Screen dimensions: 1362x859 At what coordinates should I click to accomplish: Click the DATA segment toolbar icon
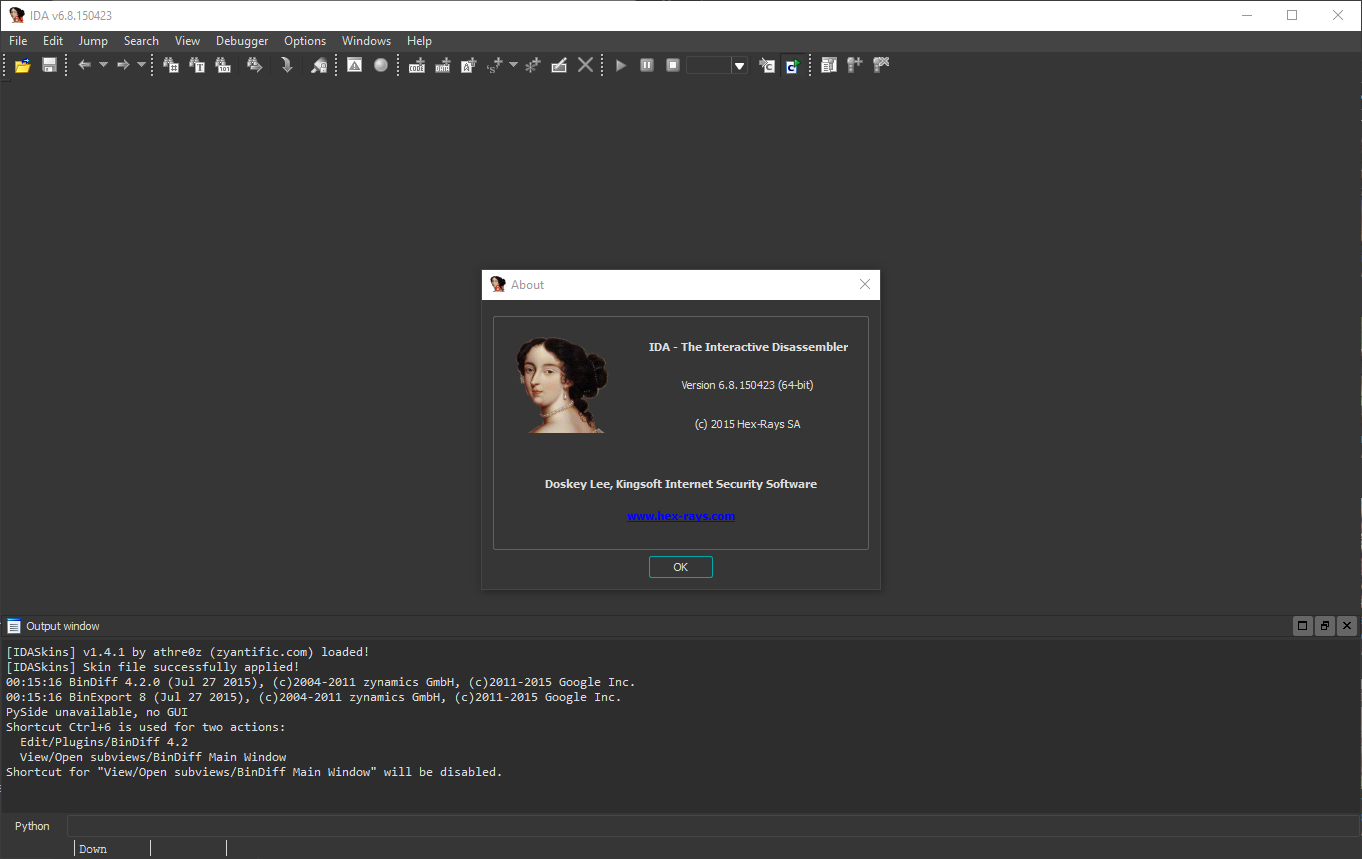443,65
